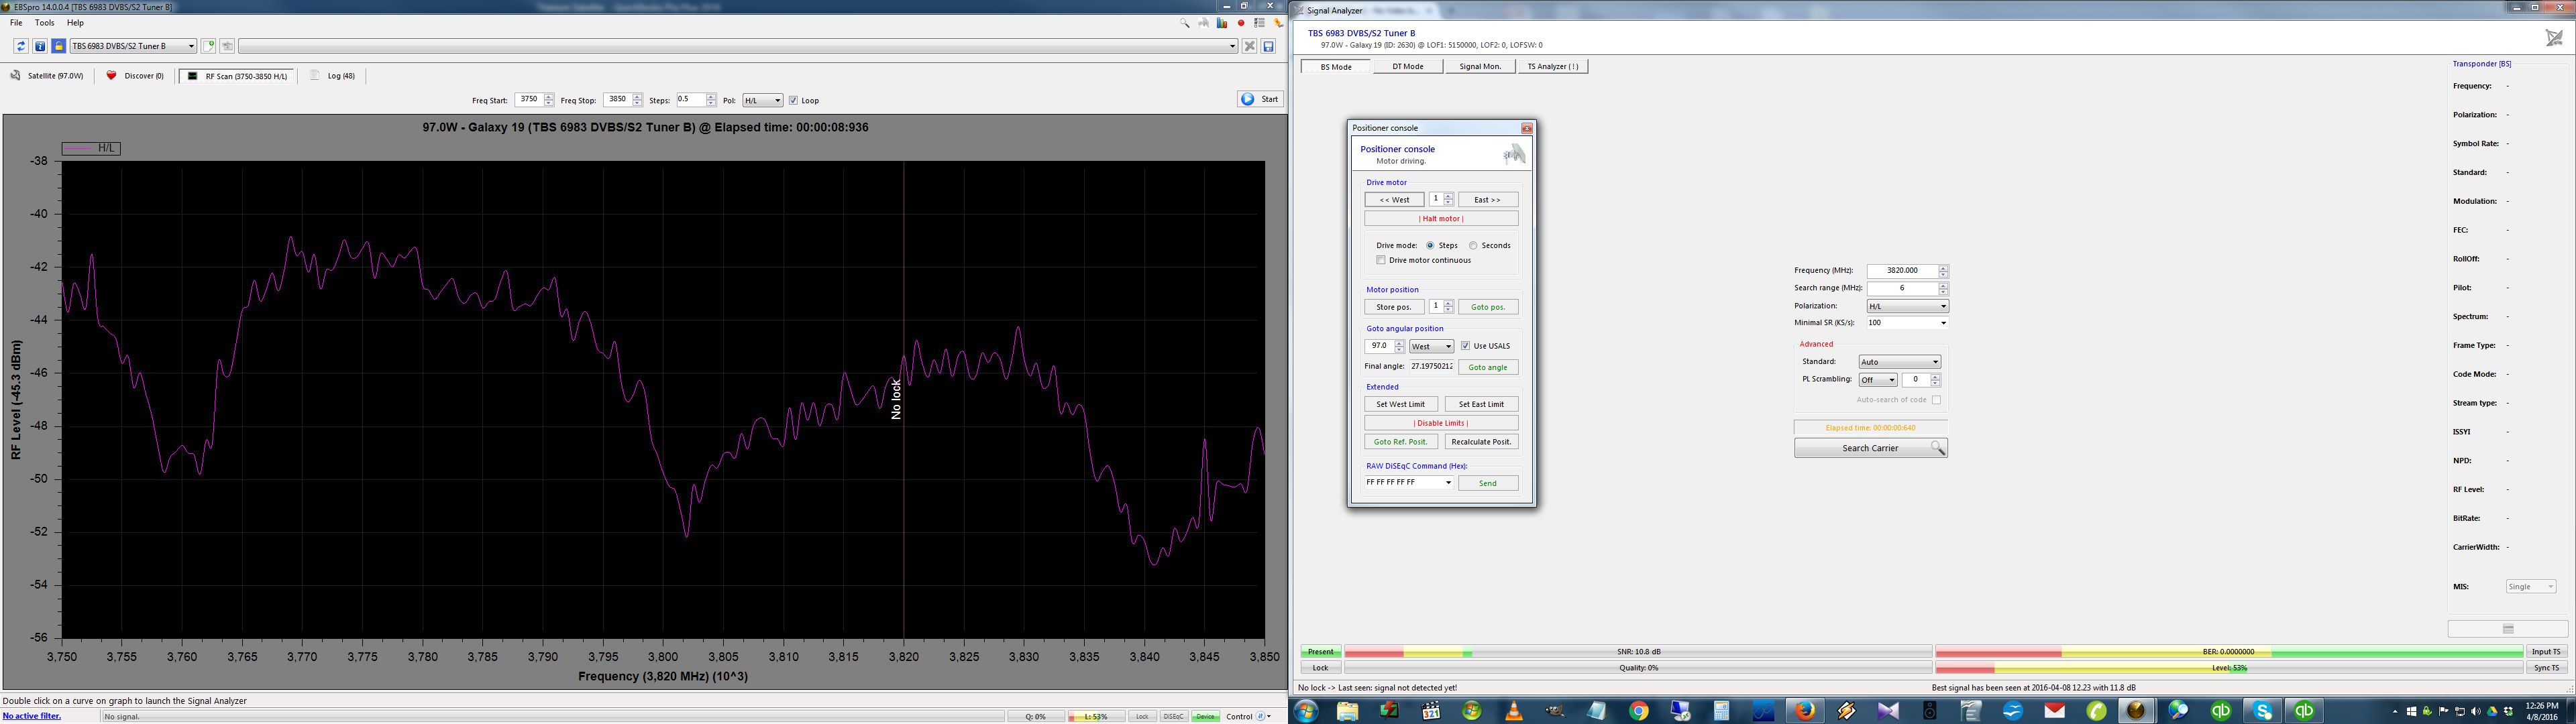Open the MIS Single dropdown
2576x724 pixels.
[2531, 587]
